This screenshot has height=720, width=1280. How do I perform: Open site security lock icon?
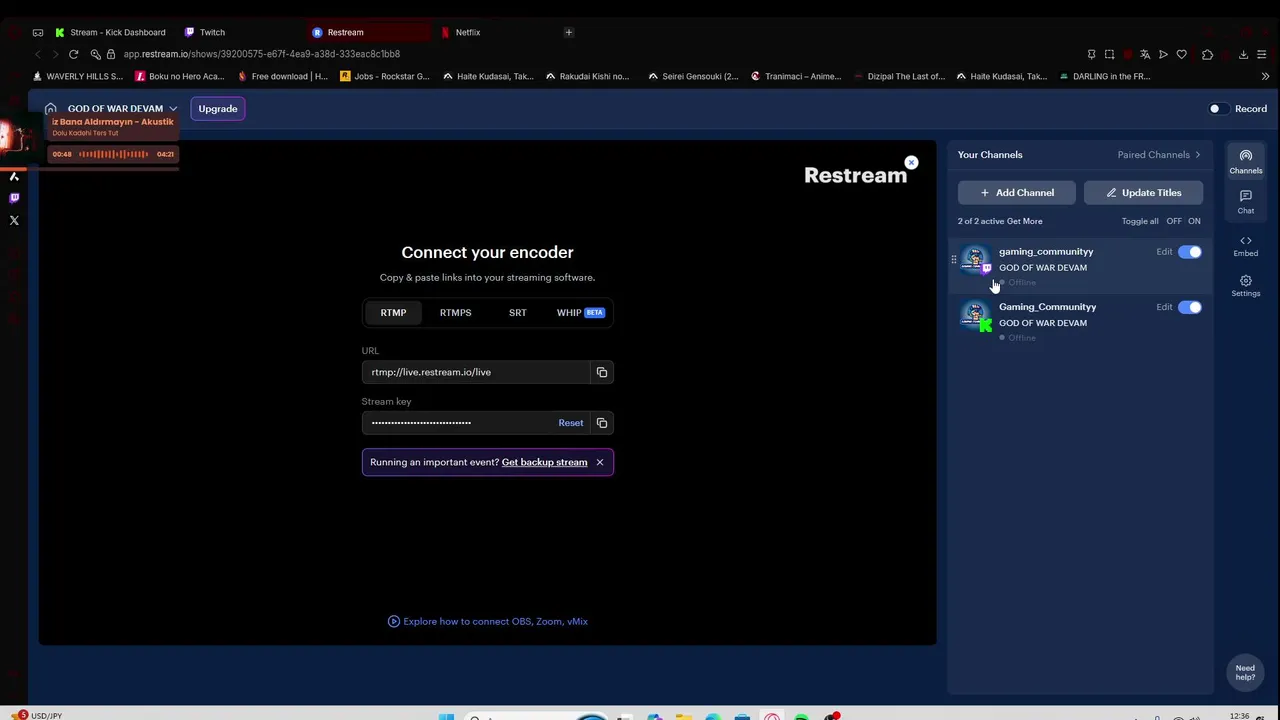111,54
